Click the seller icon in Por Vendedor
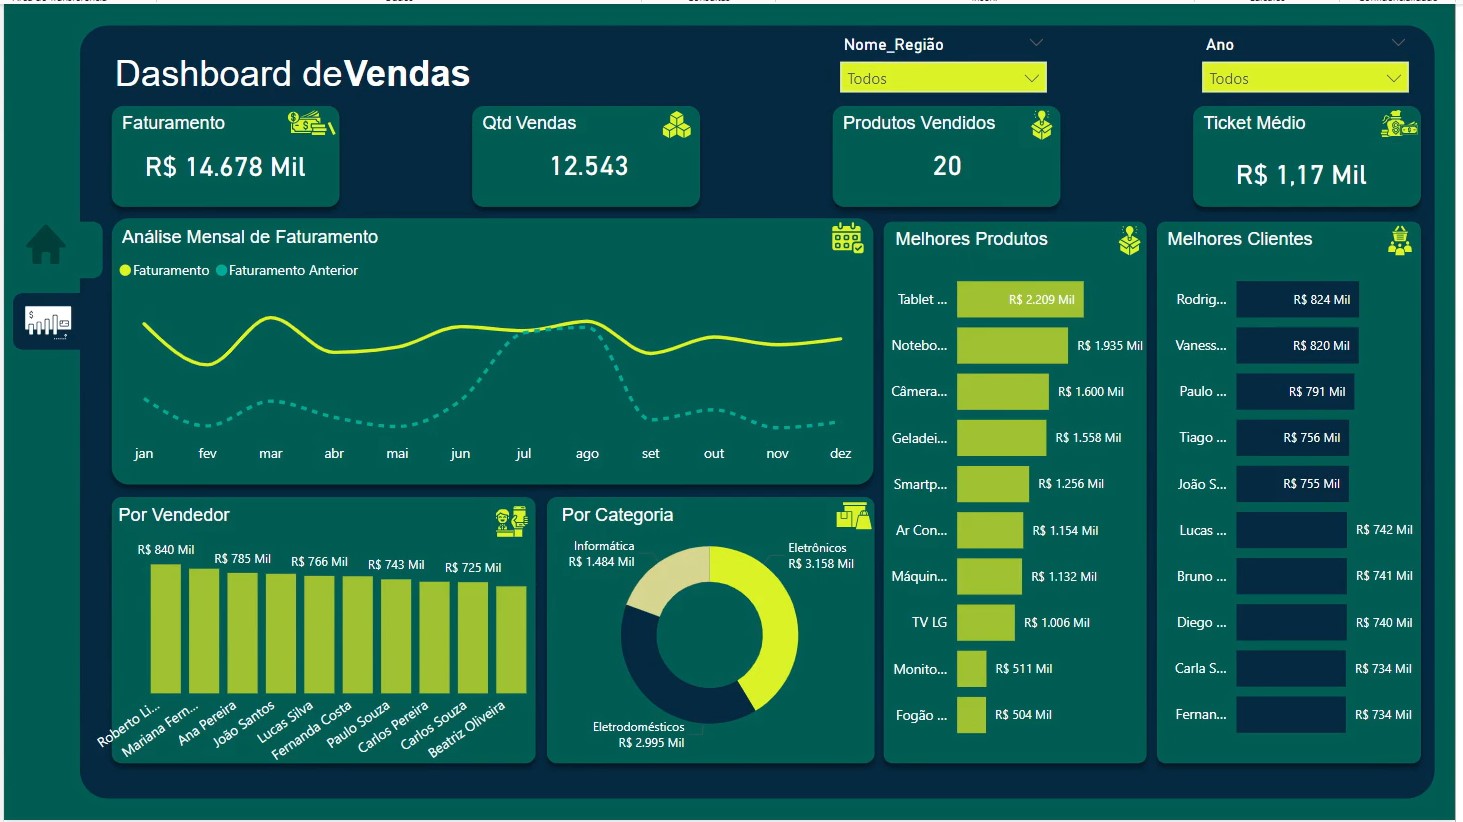This screenshot has height=822, width=1463. [x=512, y=521]
